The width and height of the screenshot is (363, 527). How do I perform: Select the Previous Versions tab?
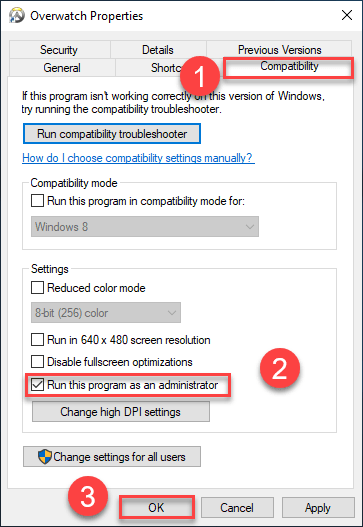pos(279,50)
